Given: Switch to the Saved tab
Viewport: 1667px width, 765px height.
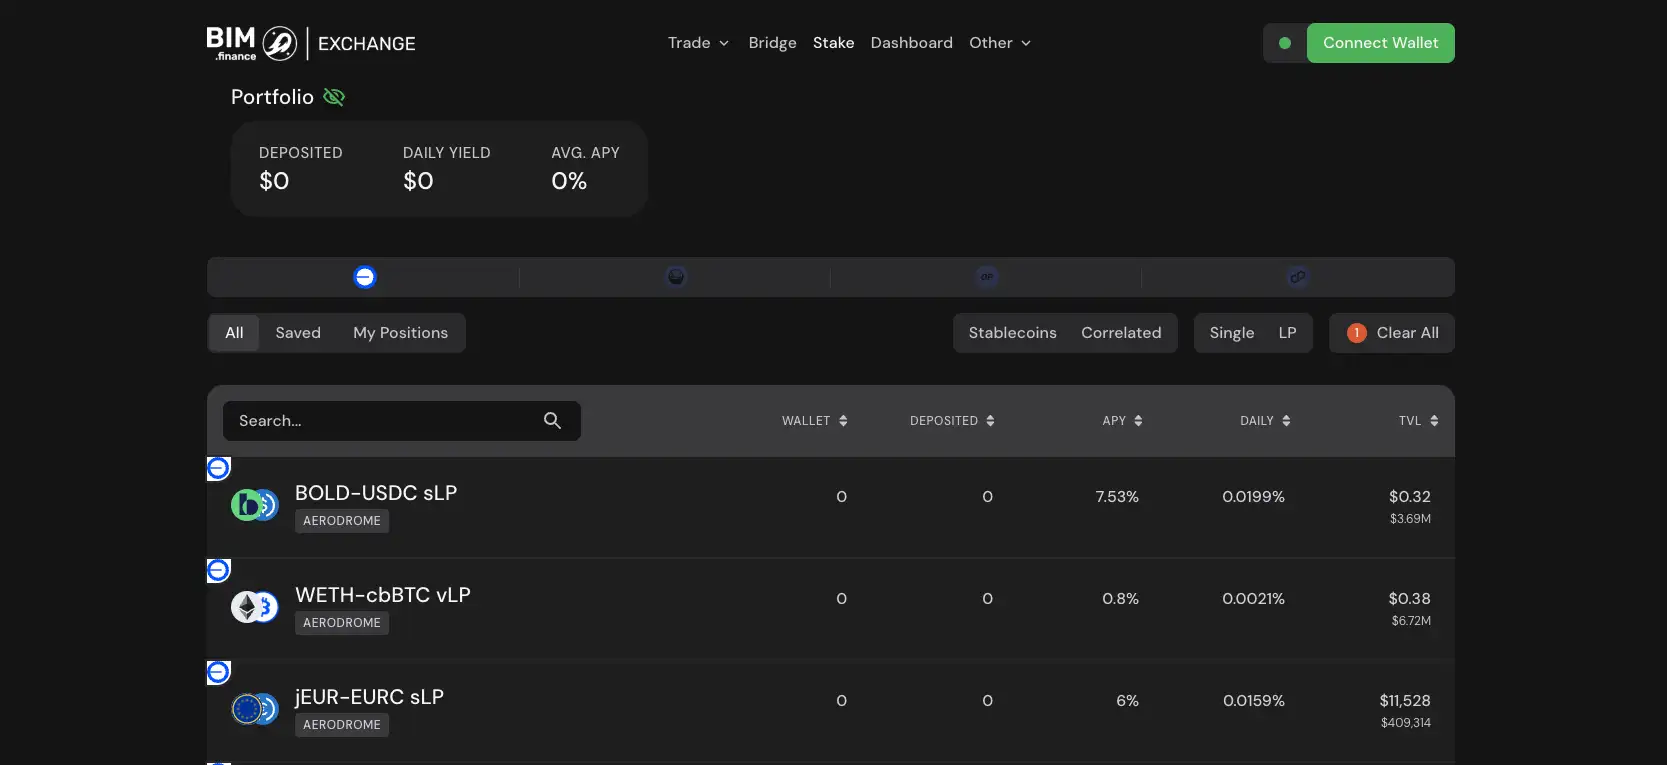Looking at the screenshot, I should (x=298, y=333).
